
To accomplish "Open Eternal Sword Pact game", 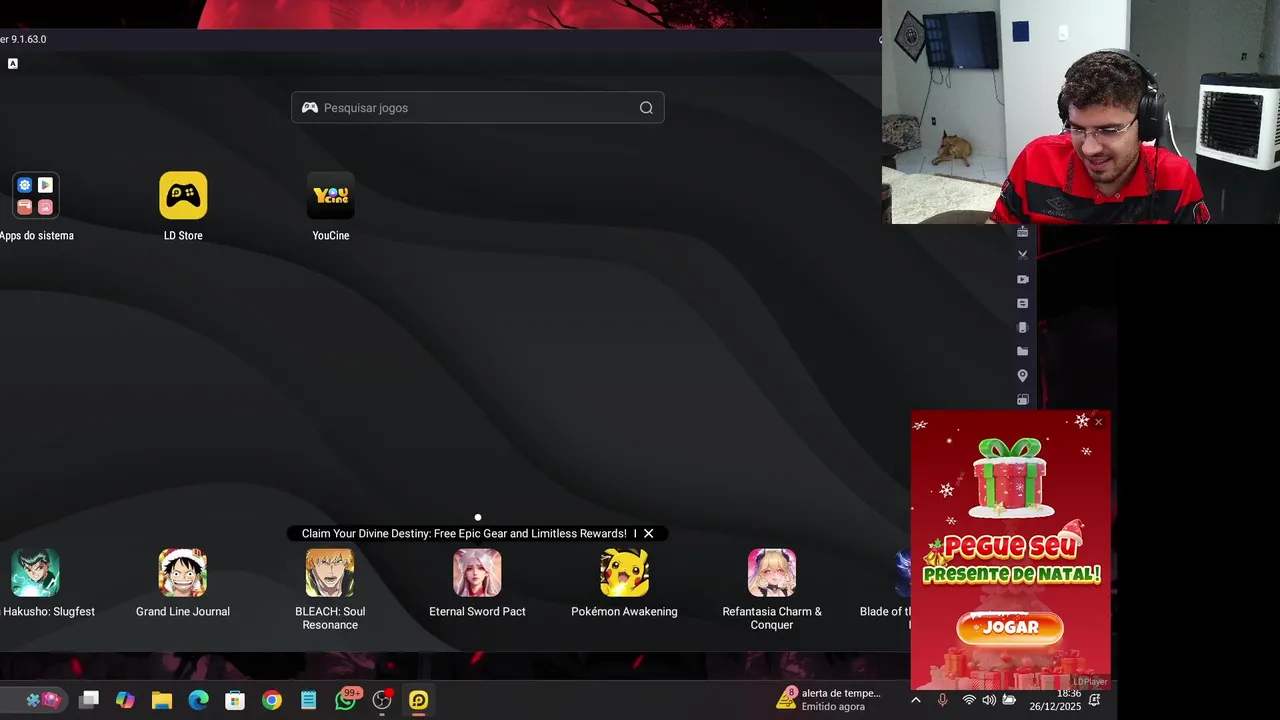I will 477,573.
